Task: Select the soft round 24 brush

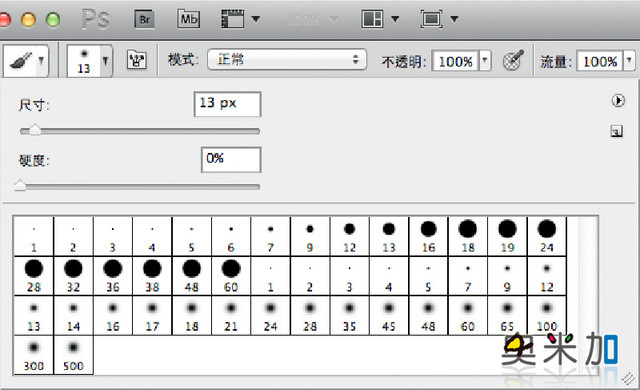Action: point(271,315)
